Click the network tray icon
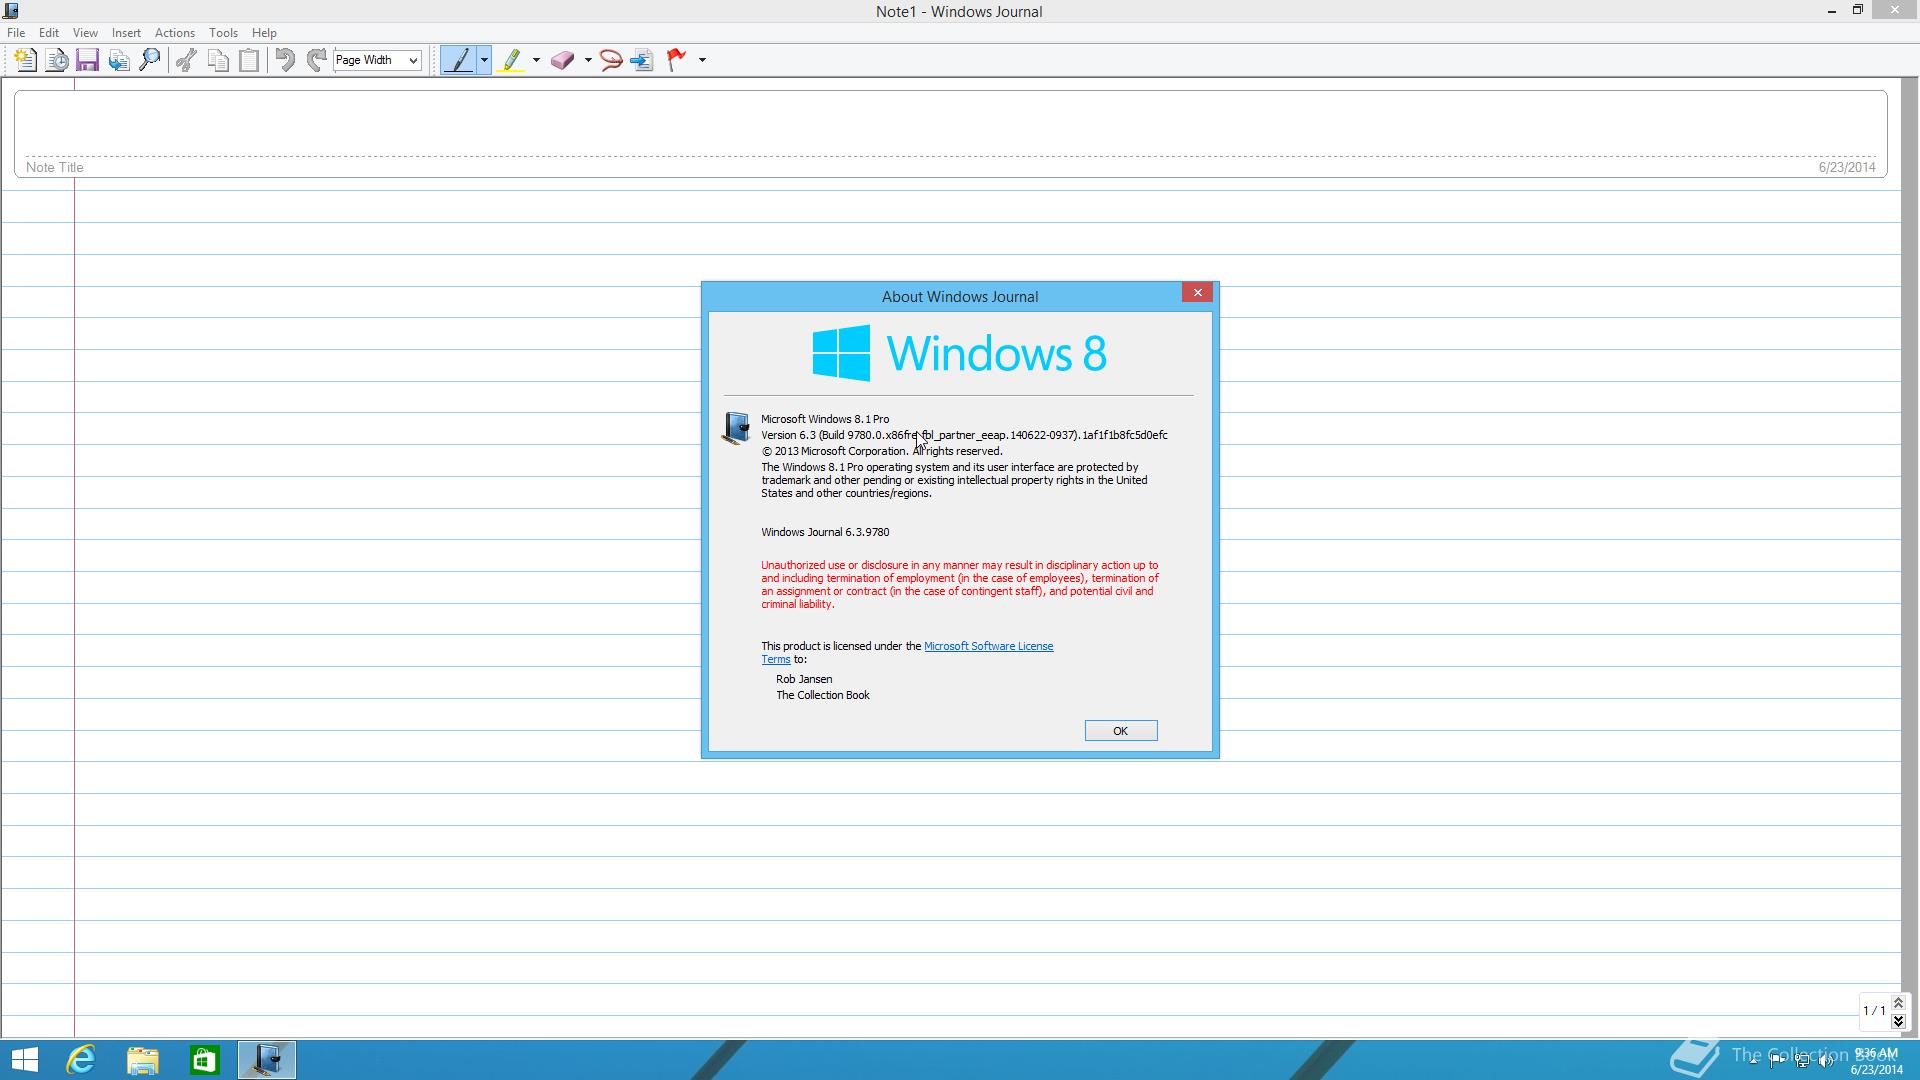Screen dimensions: 1920x1080 1802,1061
